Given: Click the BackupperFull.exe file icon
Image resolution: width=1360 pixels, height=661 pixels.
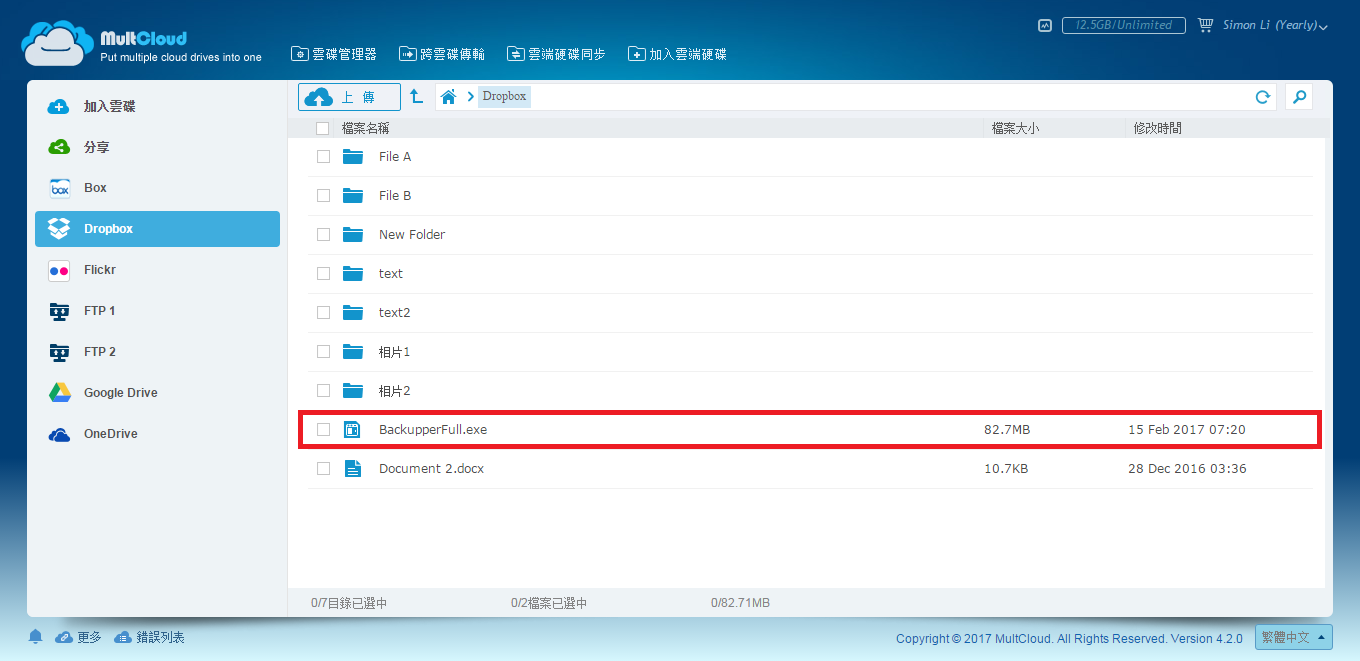Looking at the screenshot, I should click(352, 430).
